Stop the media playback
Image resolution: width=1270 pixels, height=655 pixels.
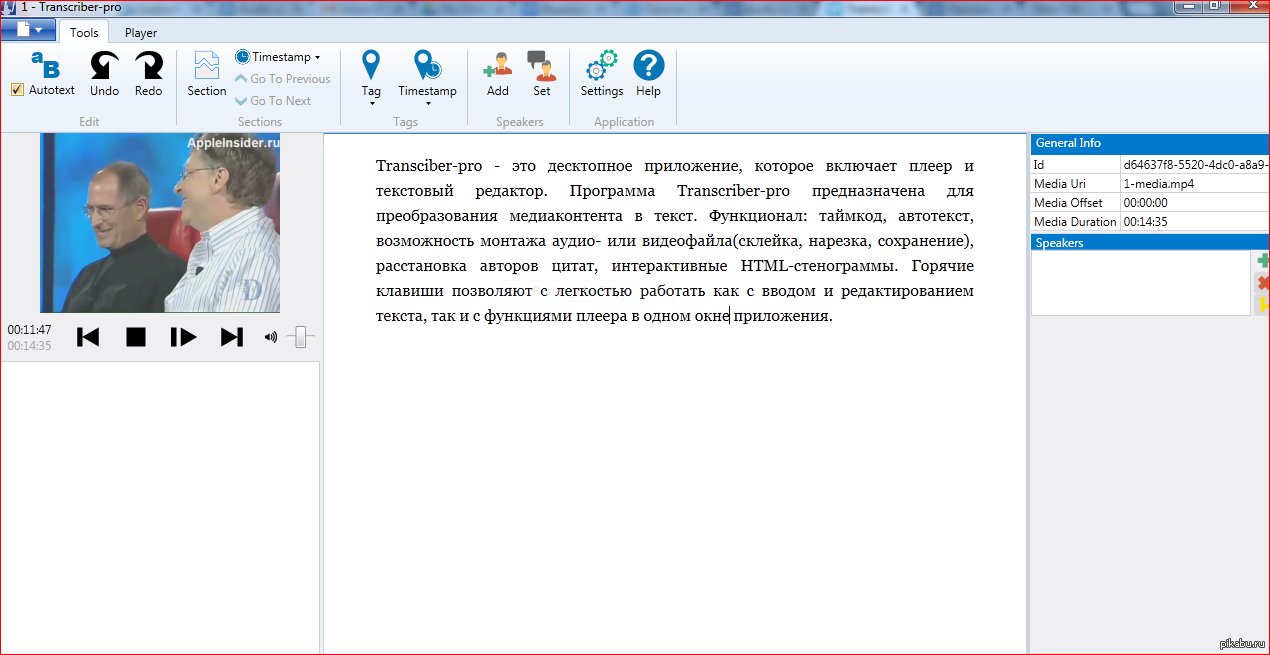(136, 337)
